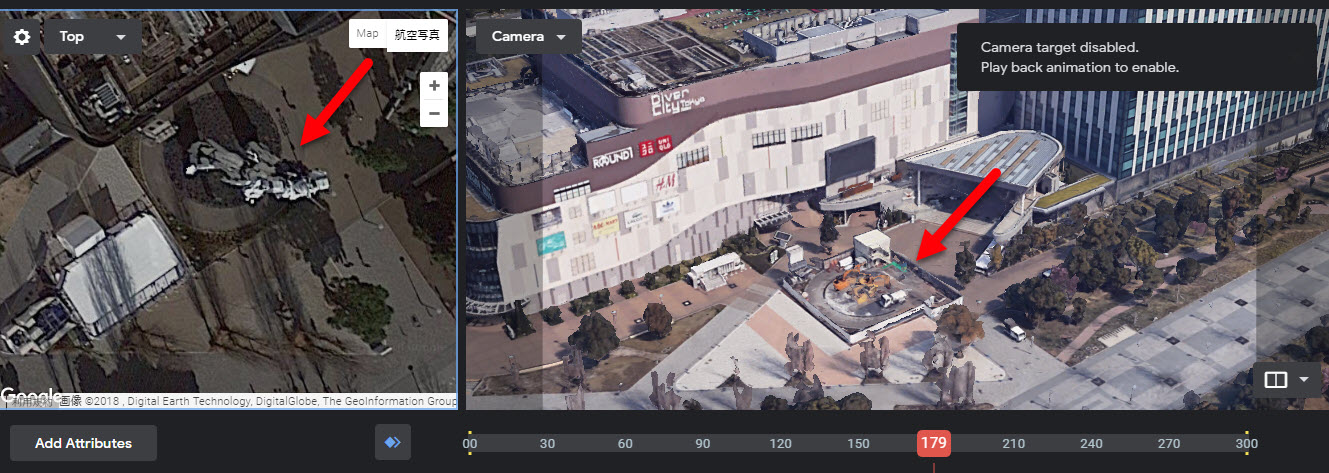
Task: Jump to frame 00 on timeline
Action: point(470,443)
